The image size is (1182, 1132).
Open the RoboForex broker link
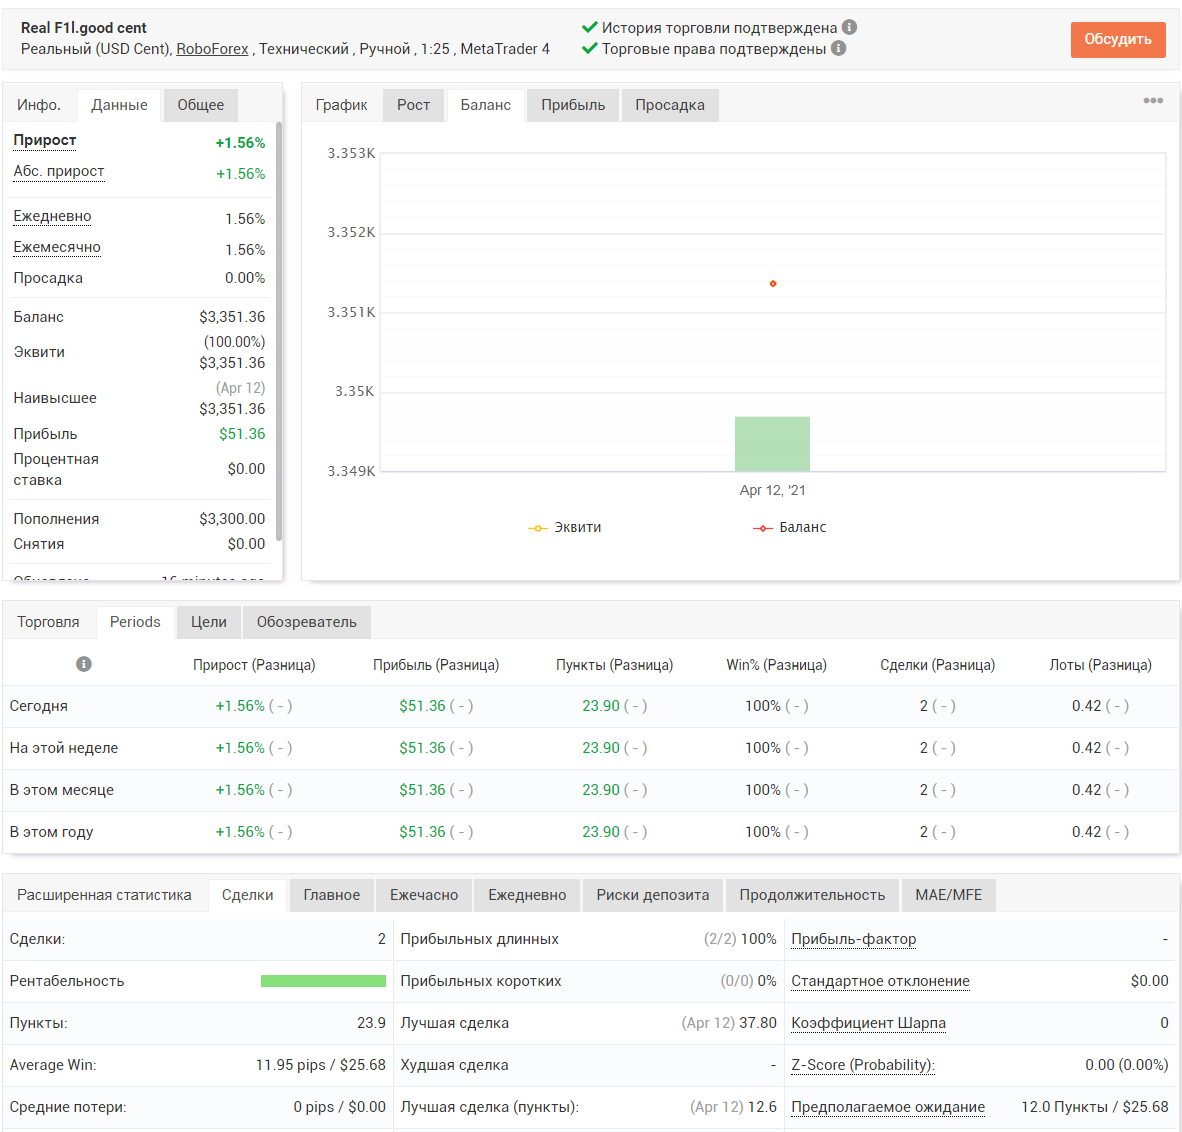[212, 49]
